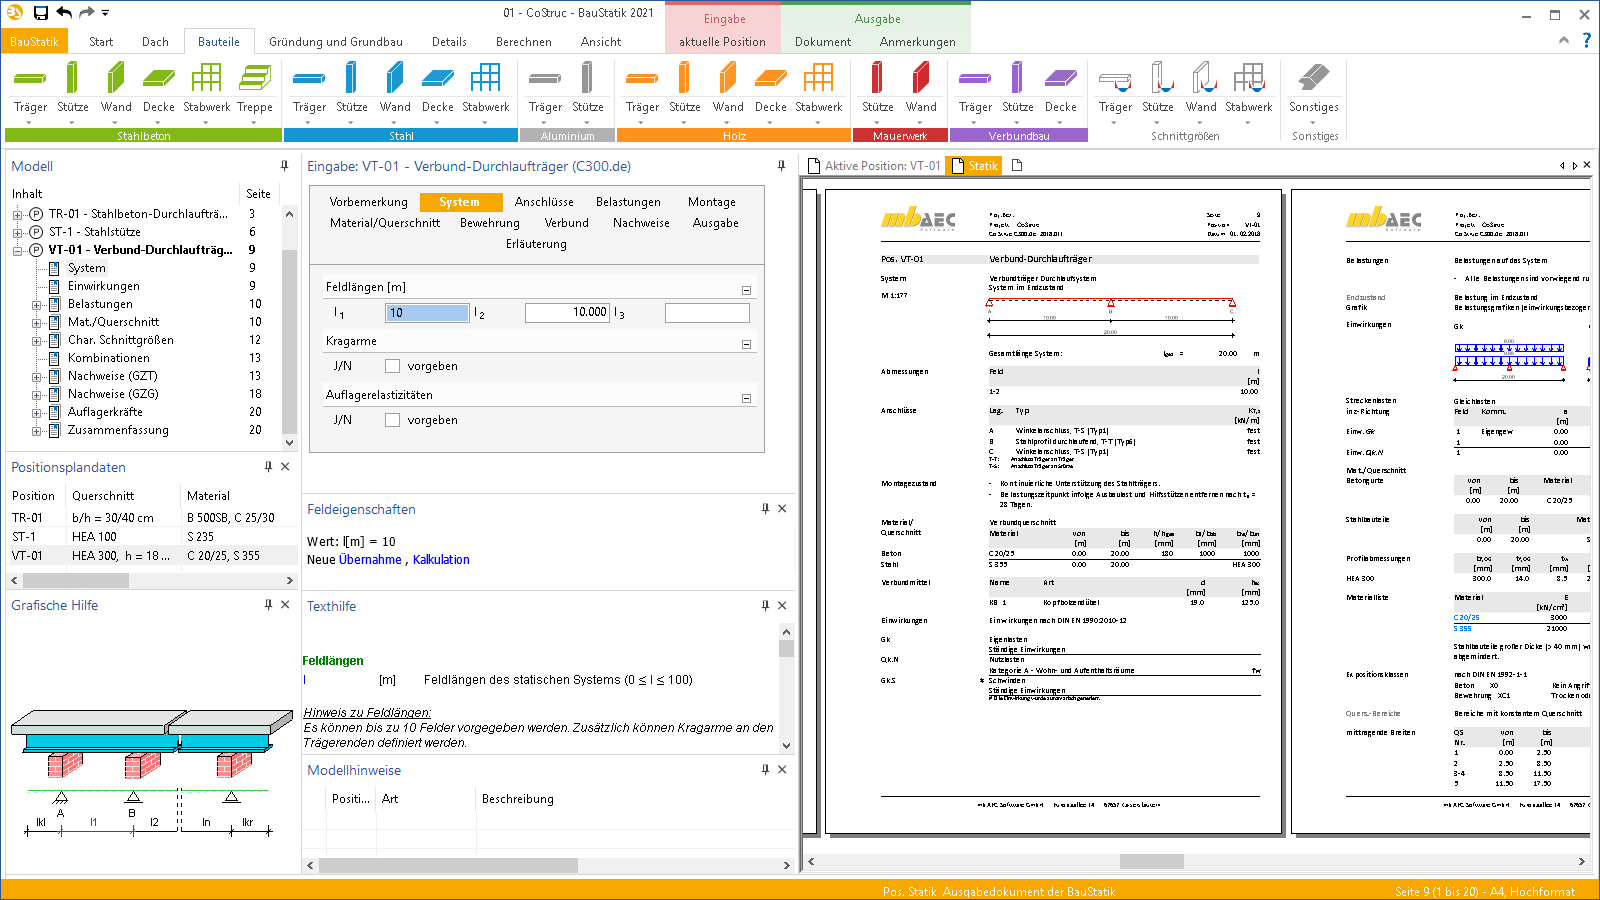Click empty l3 field length input
Screen dimensions: 1600x900
pyautogui.click(x=707, y=313)
